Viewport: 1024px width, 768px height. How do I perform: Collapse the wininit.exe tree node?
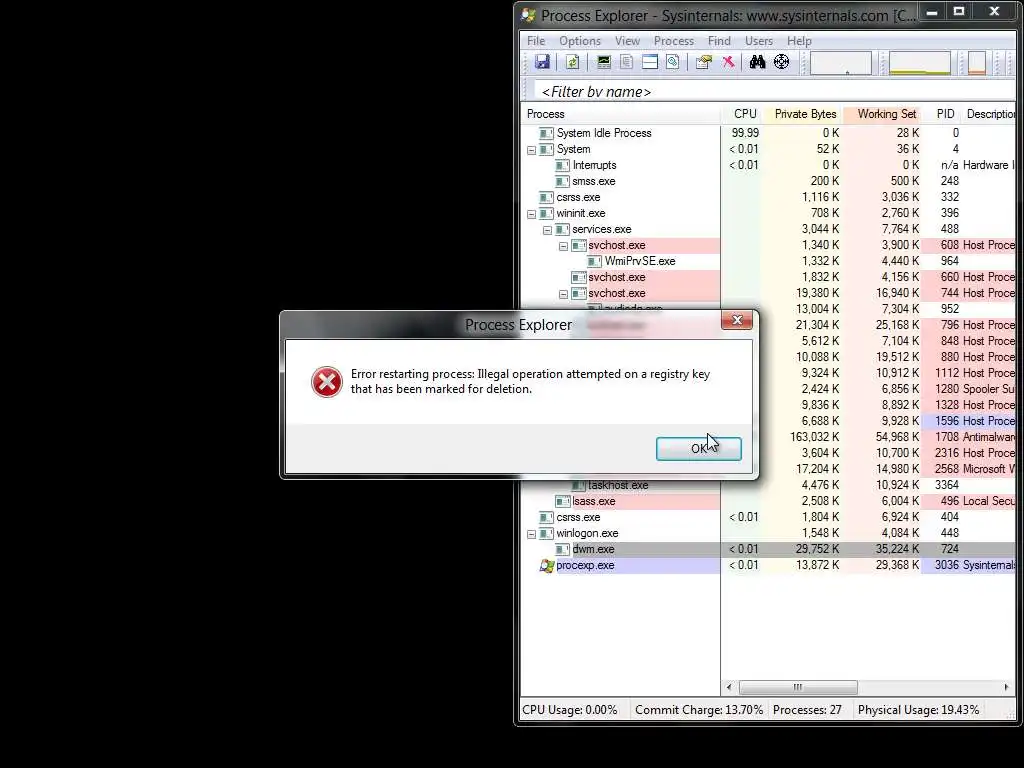[532, 214]
